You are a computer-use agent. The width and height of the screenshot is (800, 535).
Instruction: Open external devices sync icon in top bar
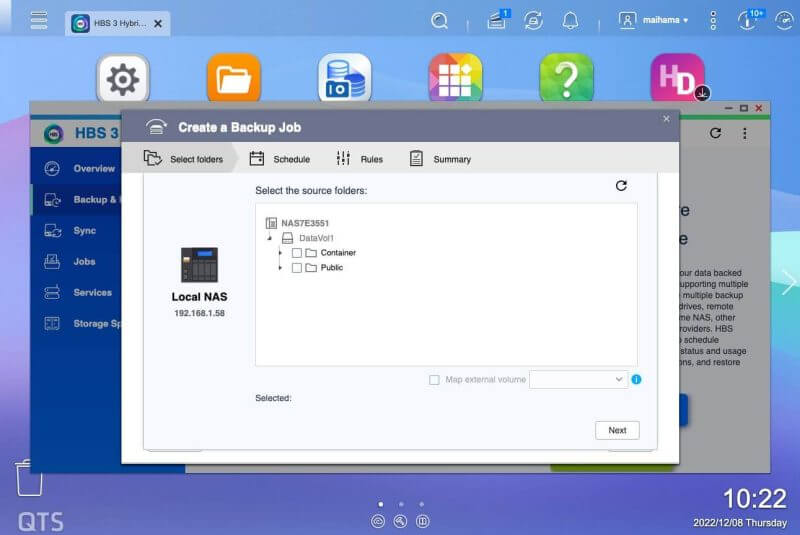click(x=533, y=21)
